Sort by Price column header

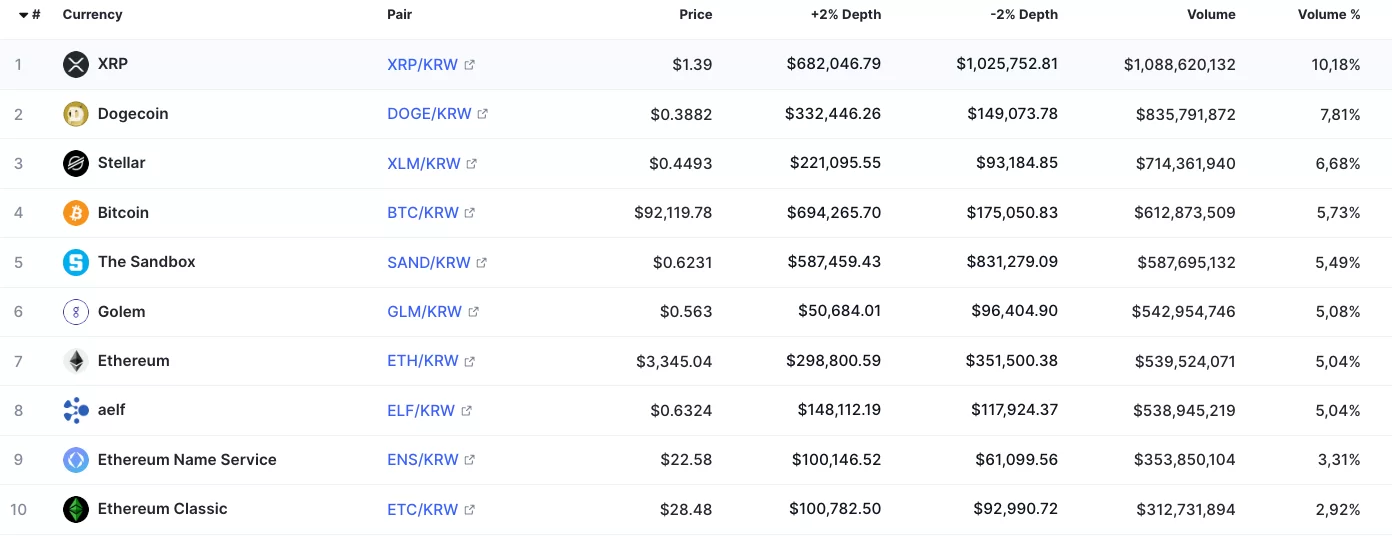point(695,15)
